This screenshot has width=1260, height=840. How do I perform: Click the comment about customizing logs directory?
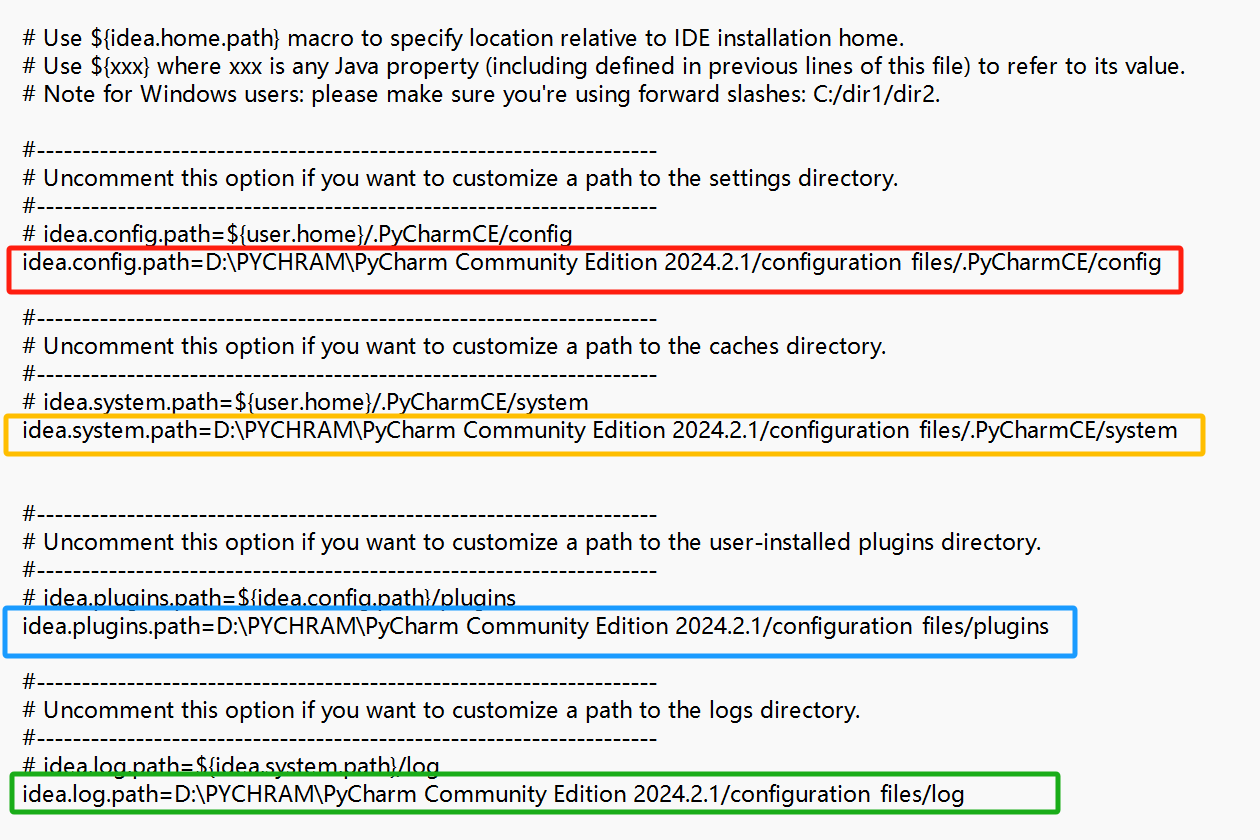click(442, 711)
